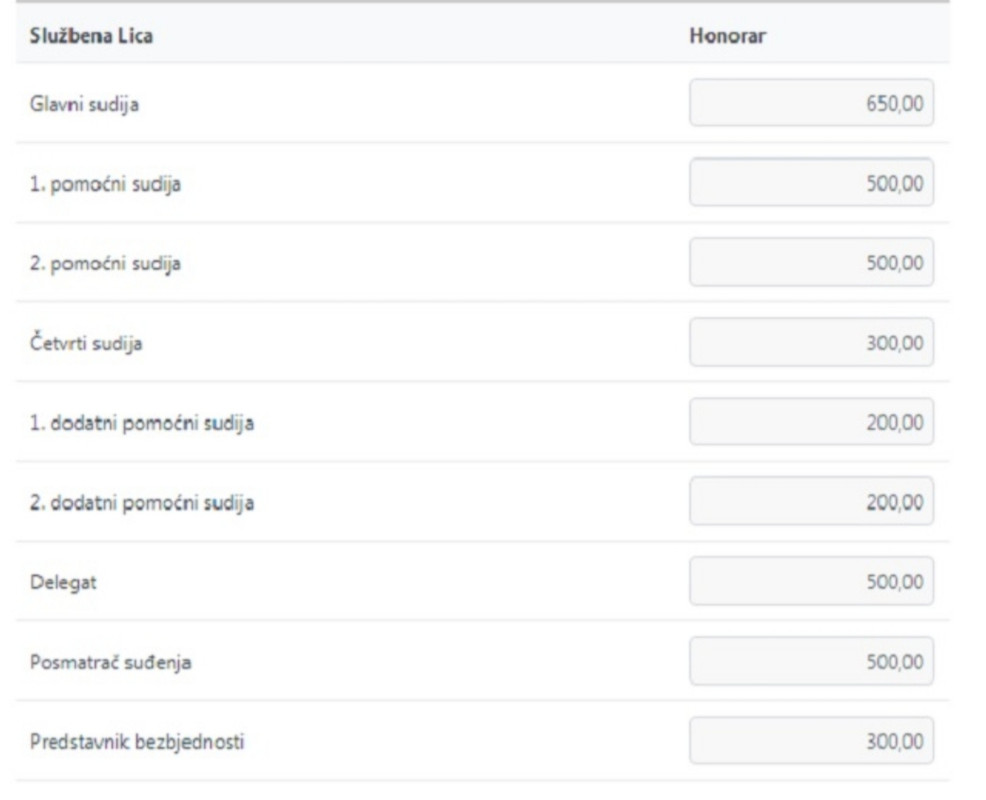Click the Predstavnik bezbjednosti label

(x=137, y=742)
